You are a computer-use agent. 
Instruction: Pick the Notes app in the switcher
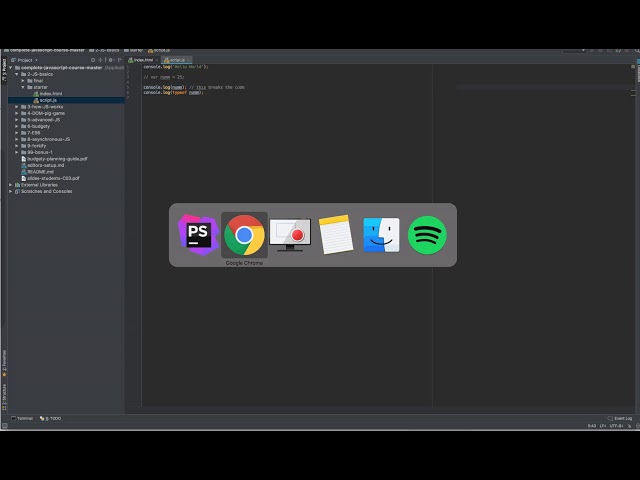pyautogui.click(x=336, y=235)
